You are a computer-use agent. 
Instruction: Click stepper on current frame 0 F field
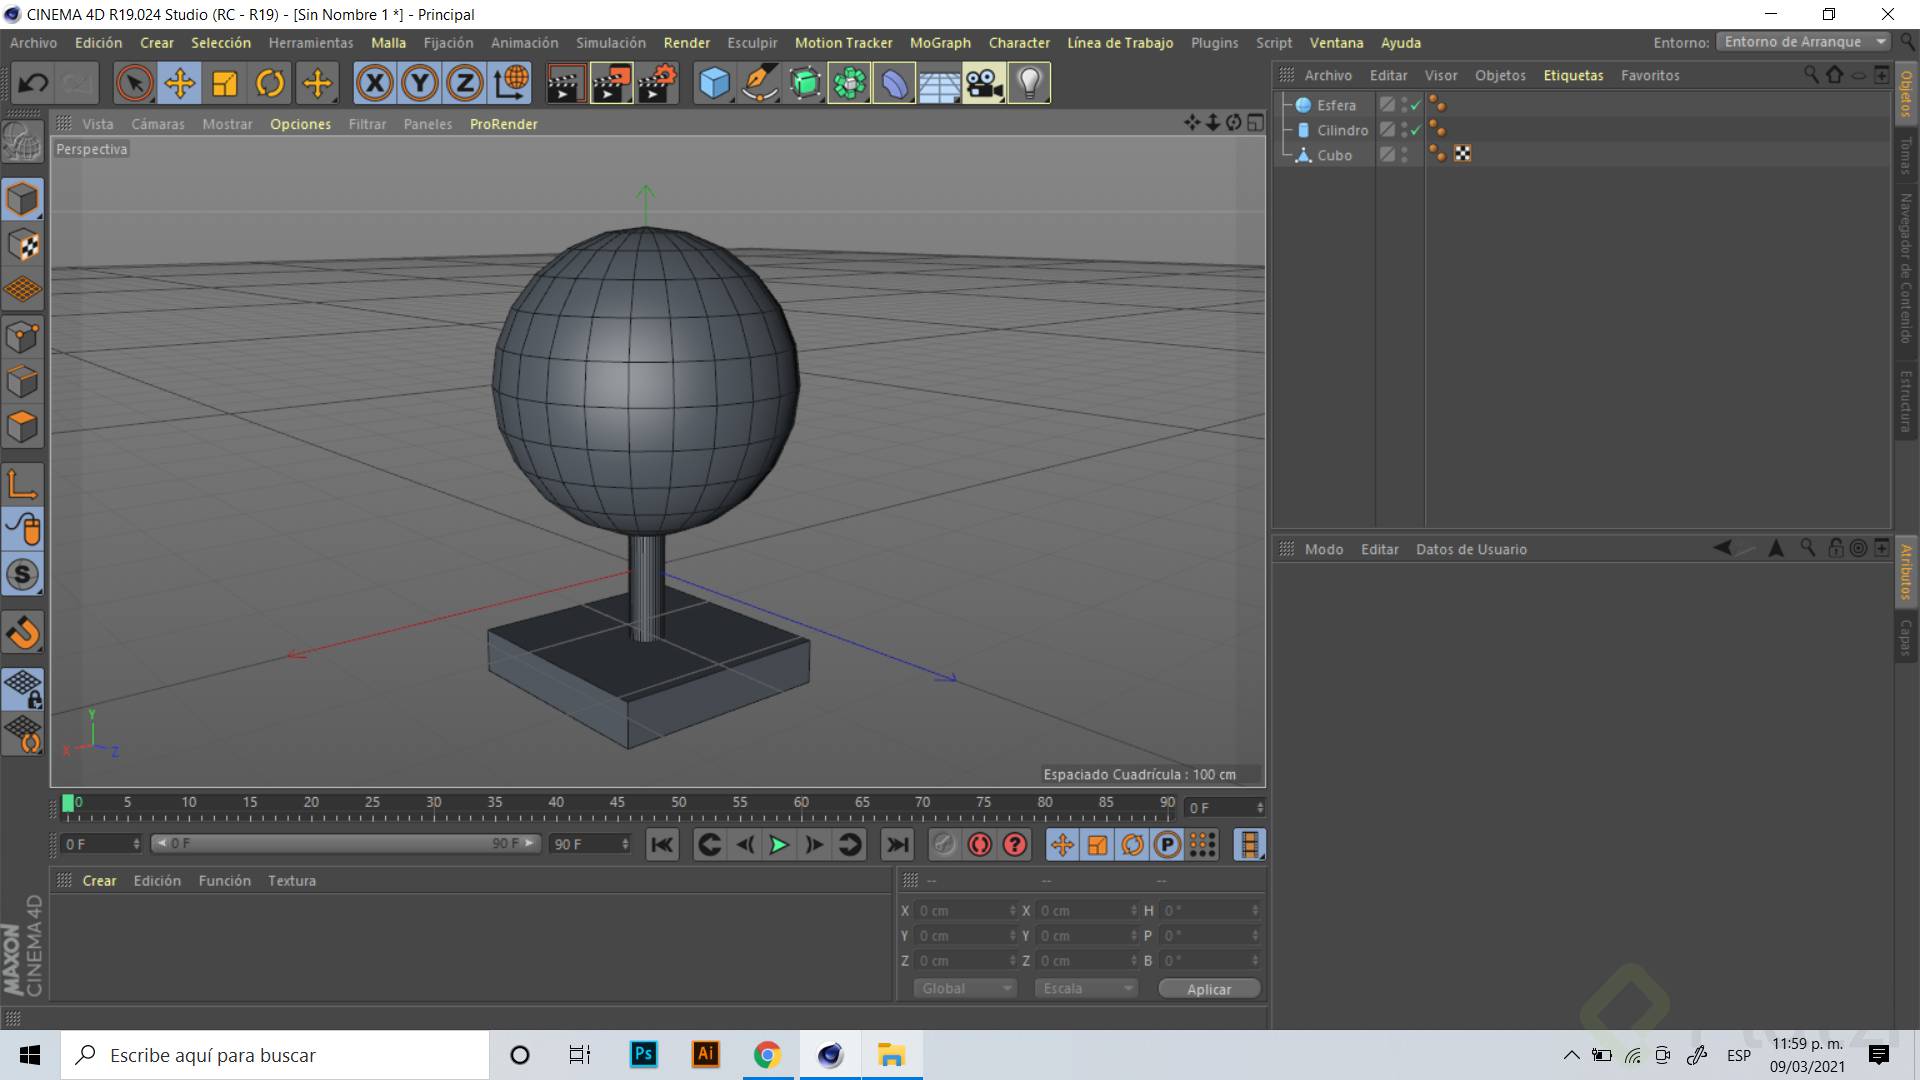tap(1259, 807)
